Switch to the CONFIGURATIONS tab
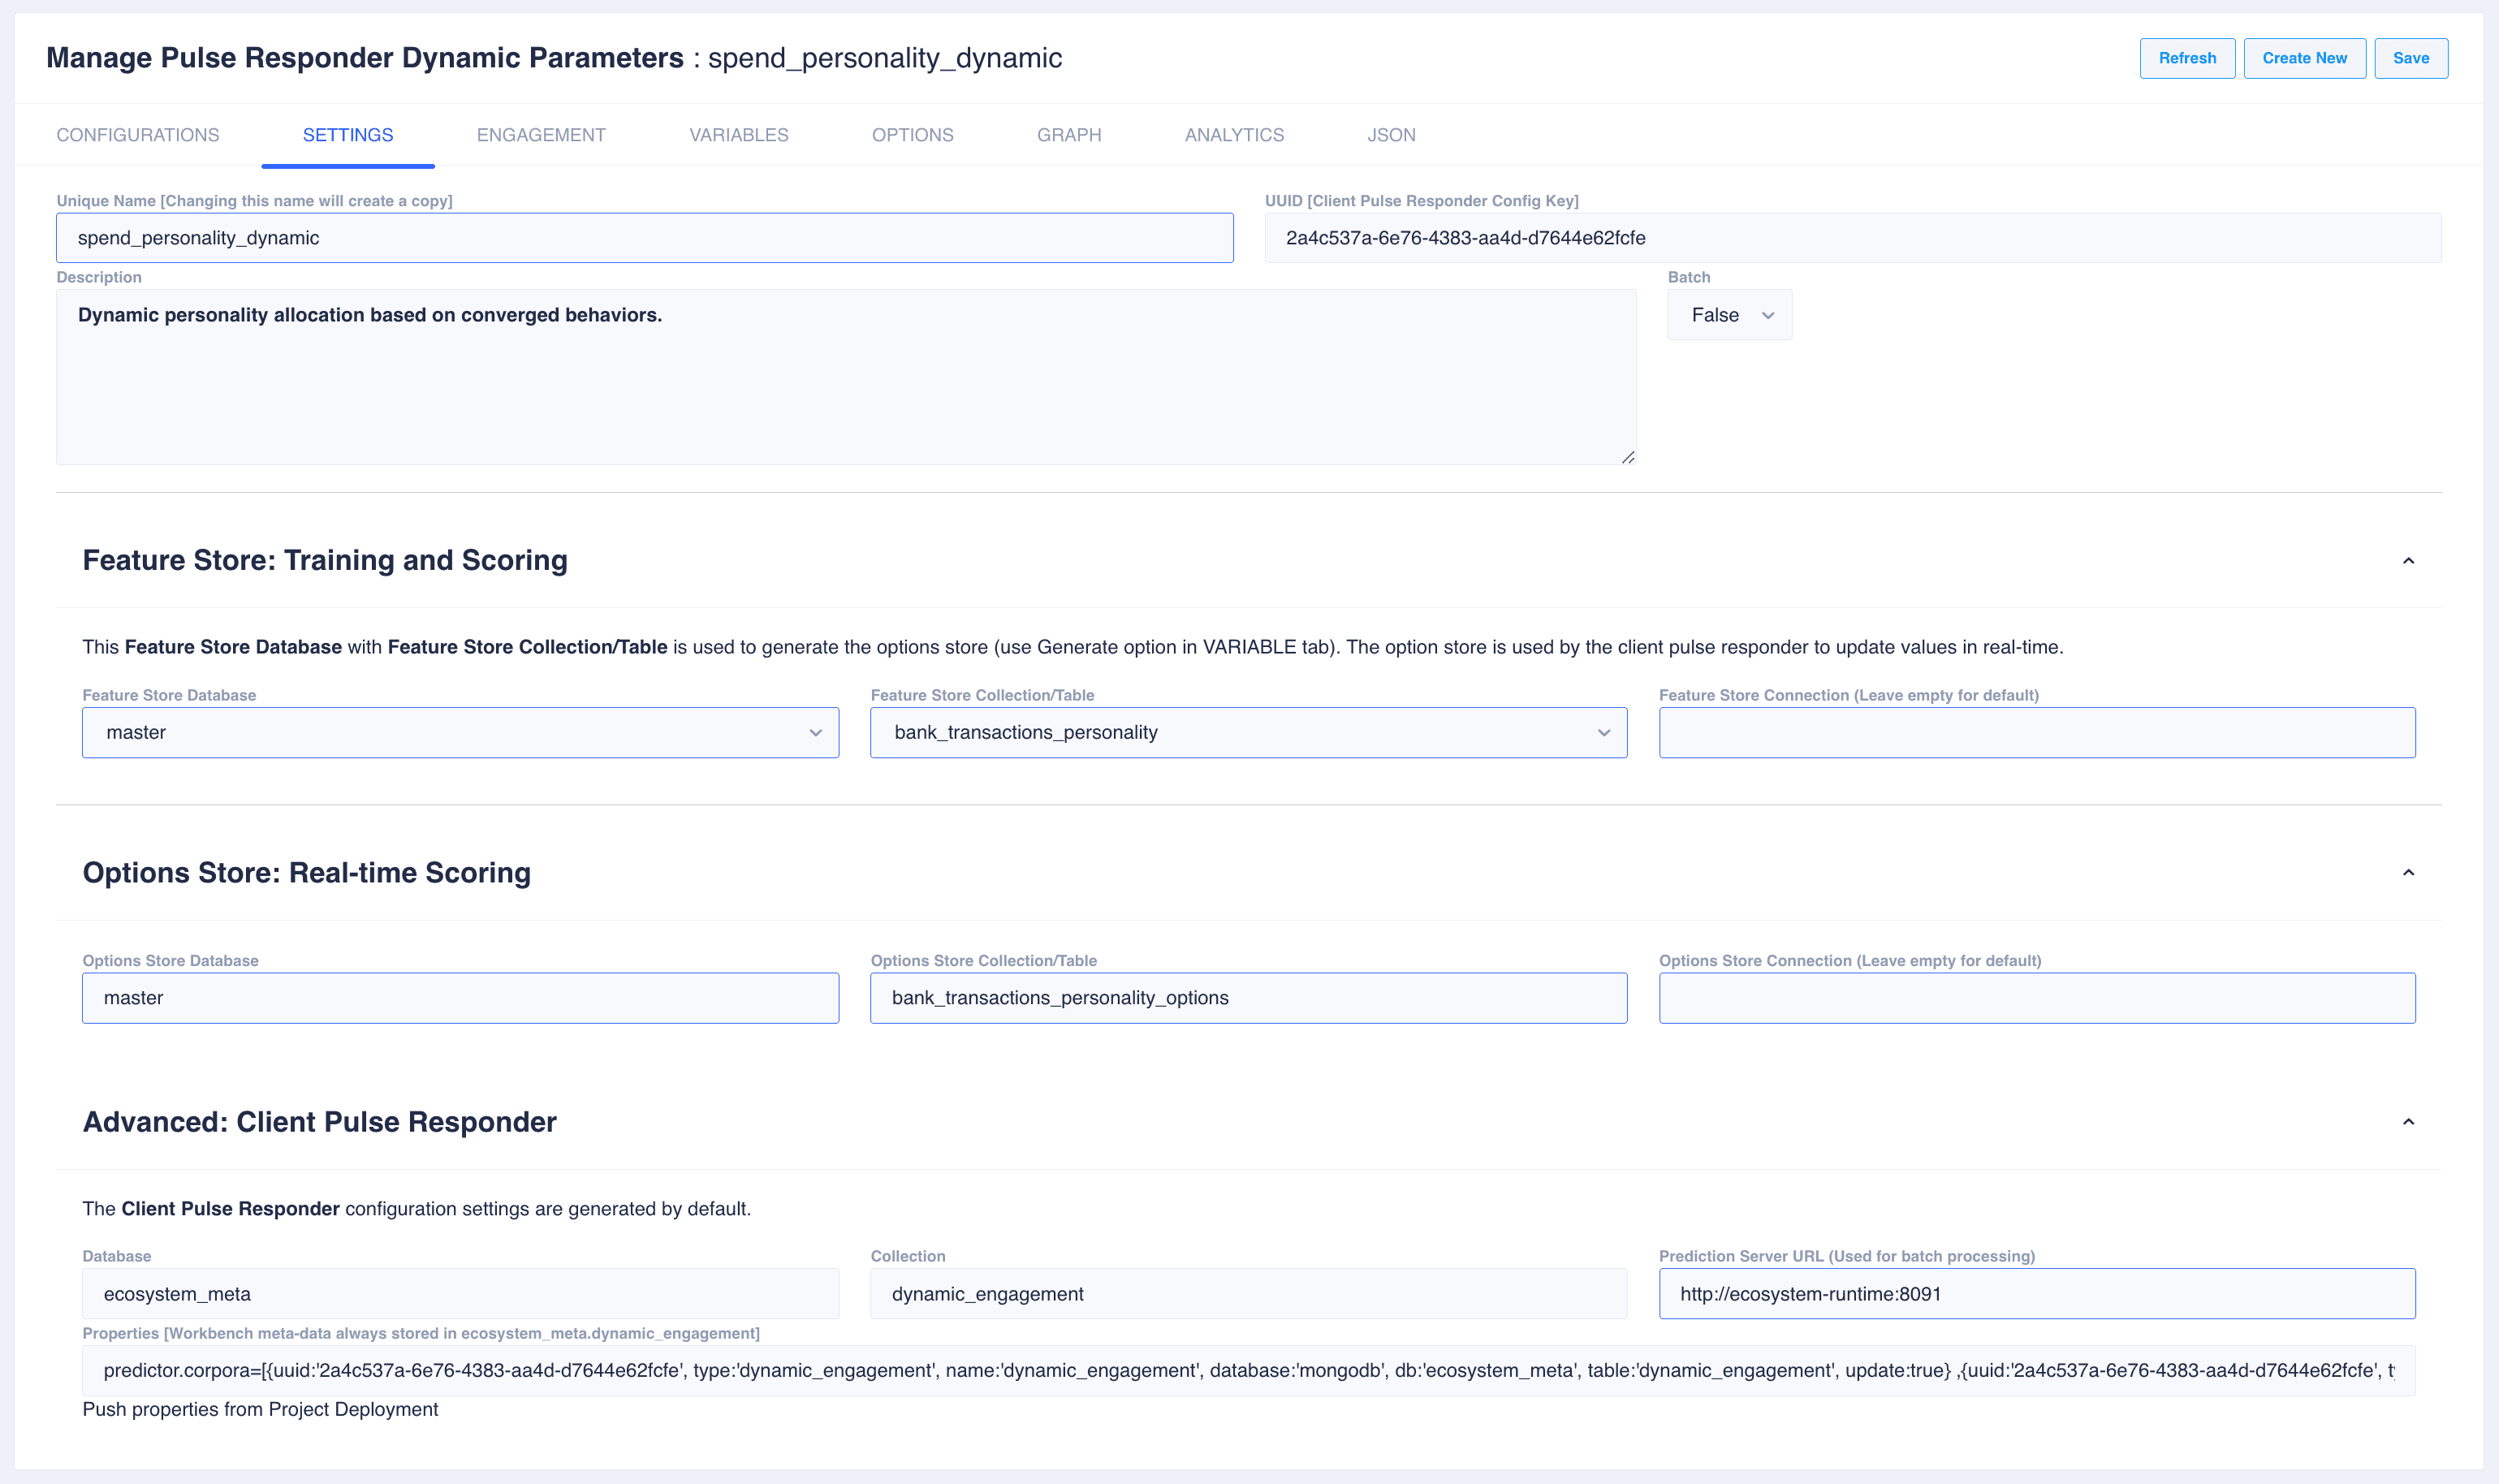The height and width of the screenshot is (1484, 2499). pos(137,135)
